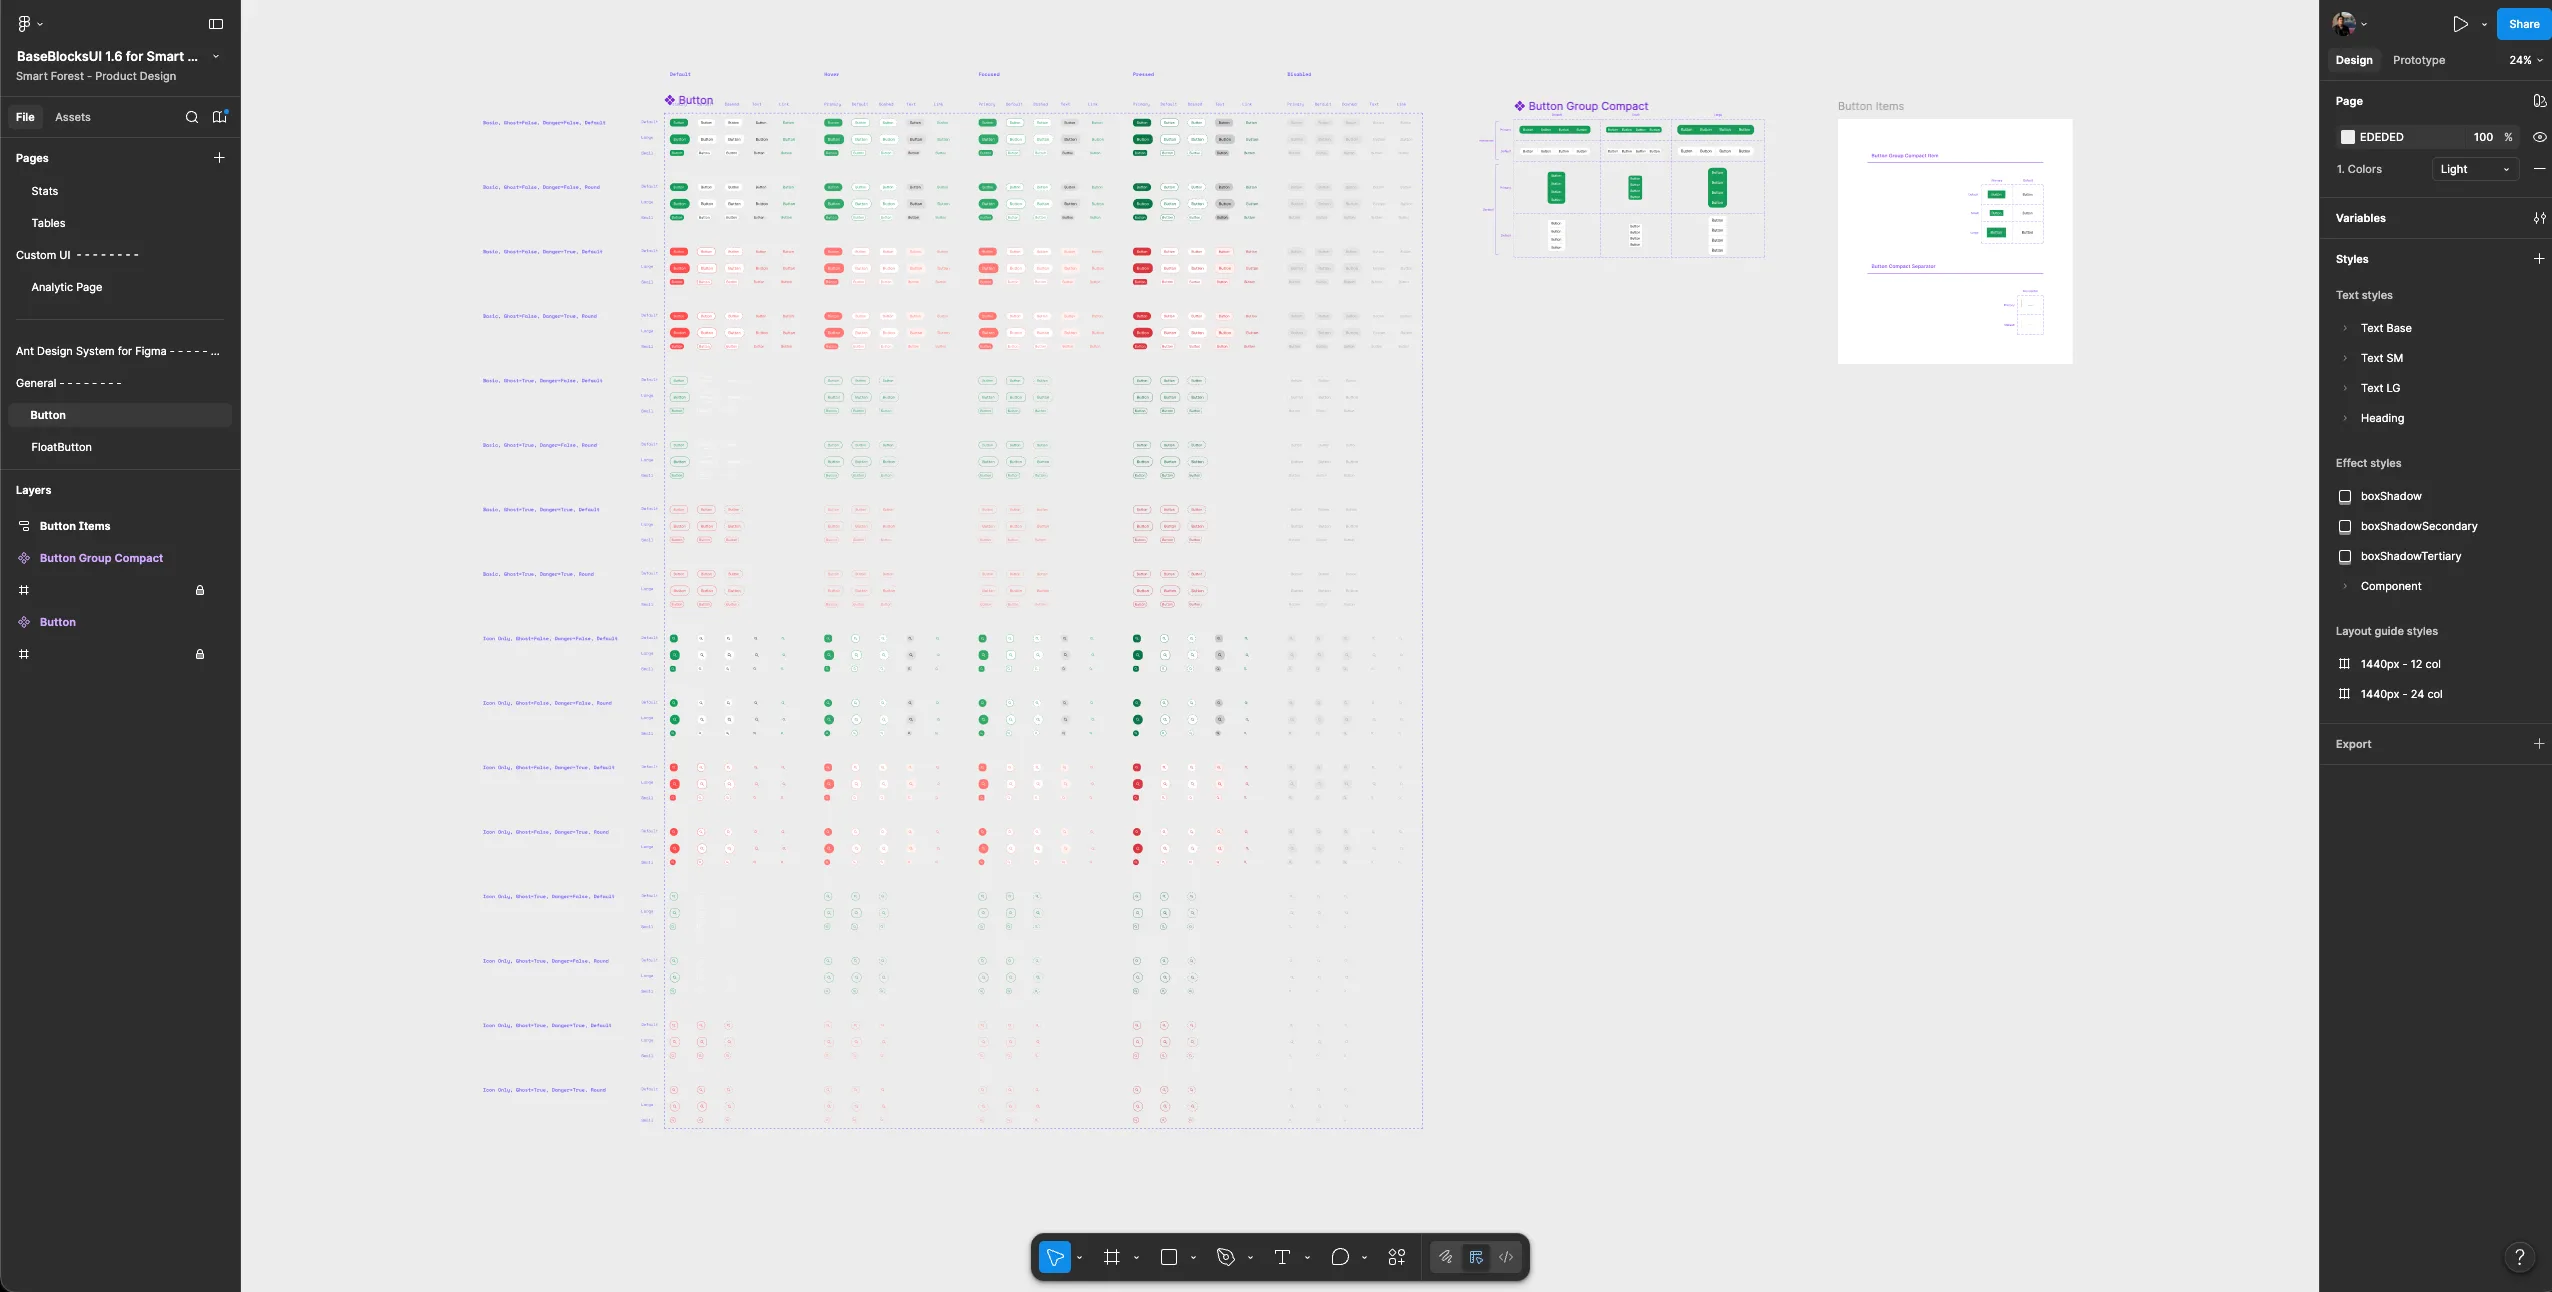Open the Actions tool in toolbar
2552x1292 pixels.
tap(1397, 1257)
